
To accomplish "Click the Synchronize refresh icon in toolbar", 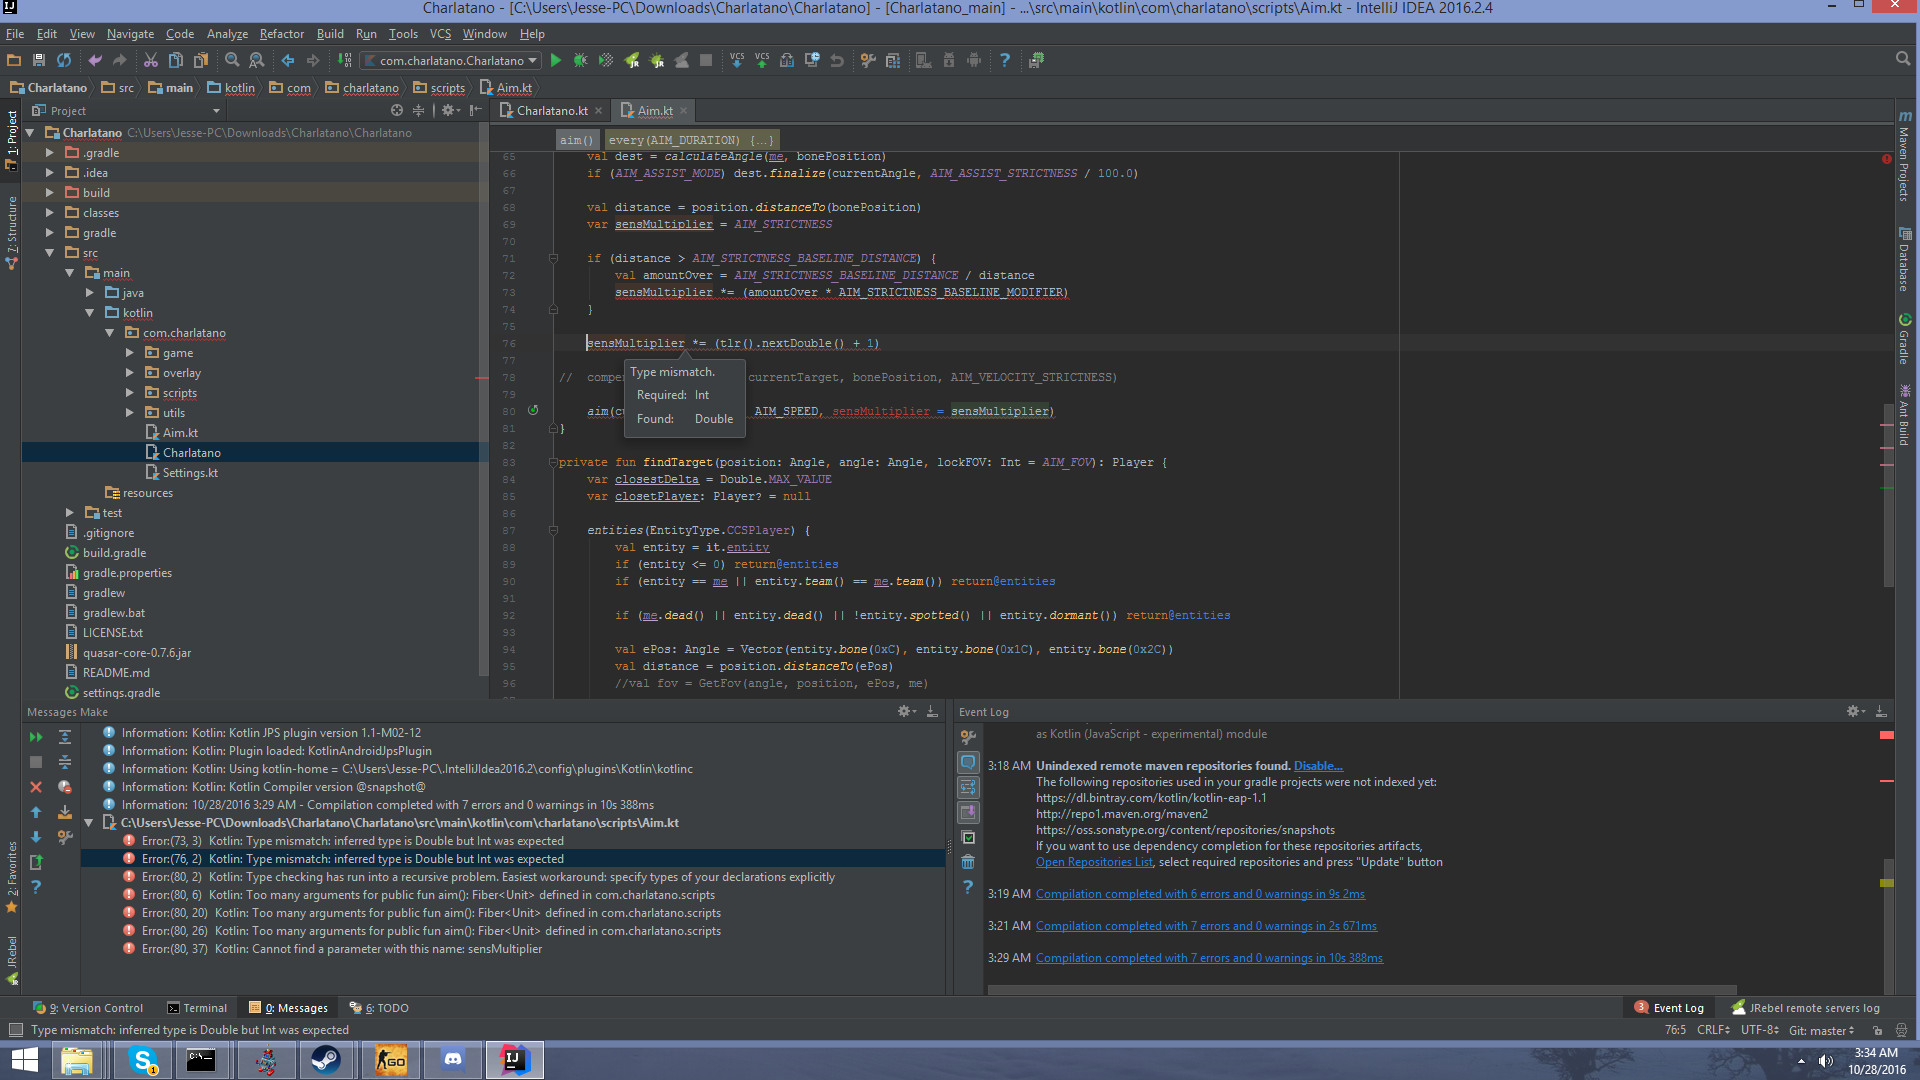I will (64, 60).
